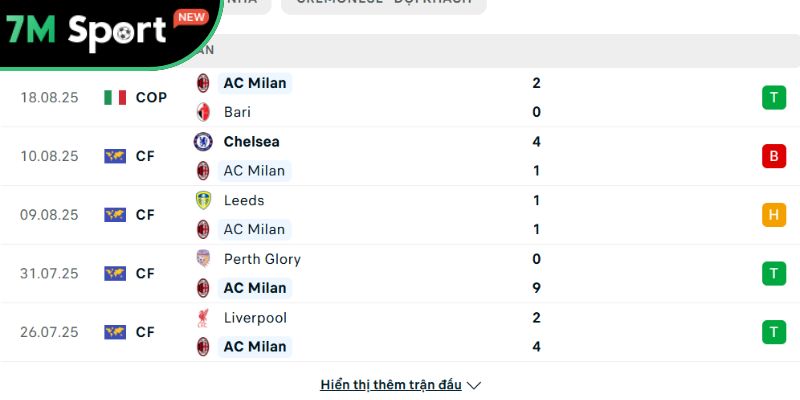Click the world flag on 10.08.25 row
Viewport: 800px width, 400px height.
(115, 156)
